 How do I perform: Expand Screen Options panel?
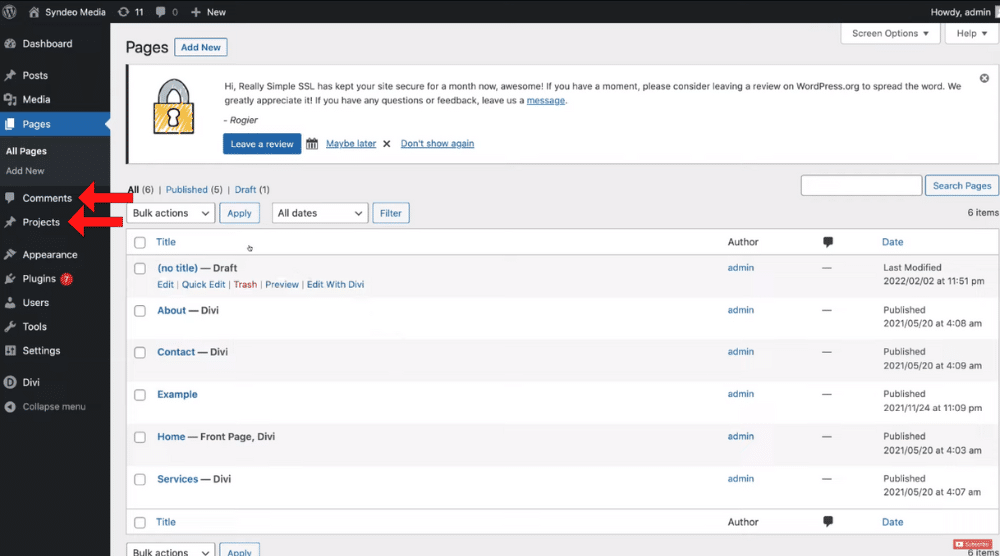click(890, 33)
